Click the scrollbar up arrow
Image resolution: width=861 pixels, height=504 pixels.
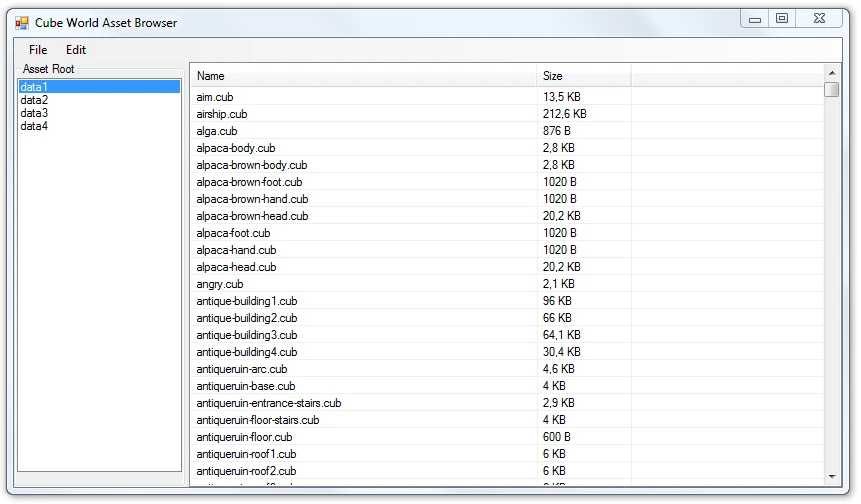[x=832, y=72]
